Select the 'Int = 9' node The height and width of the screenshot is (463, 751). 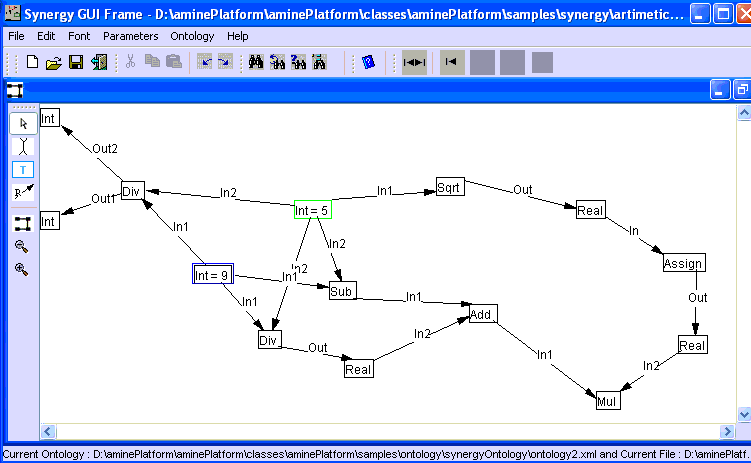[x=213, y=273]
